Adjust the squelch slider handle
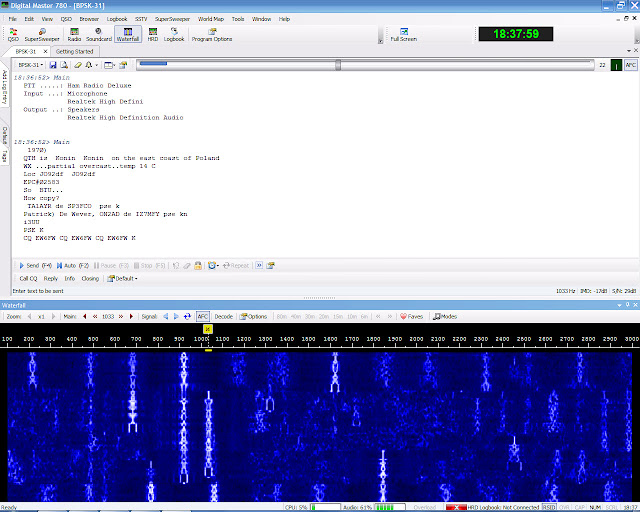Image resolution: width=640 pixels, height=512 pixels. (x=338, y=65)
